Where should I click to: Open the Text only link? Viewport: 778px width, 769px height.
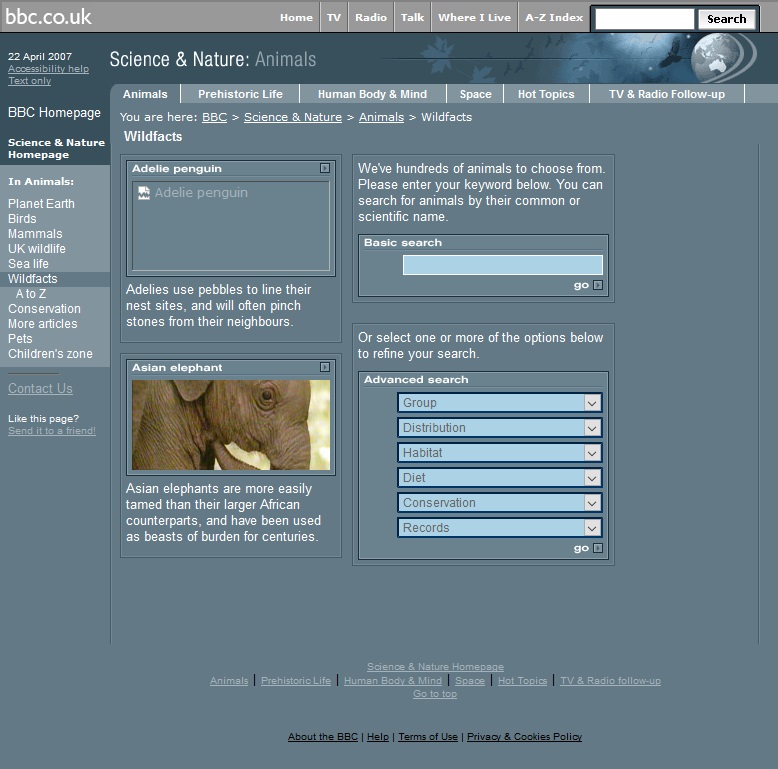click(29, 81)
